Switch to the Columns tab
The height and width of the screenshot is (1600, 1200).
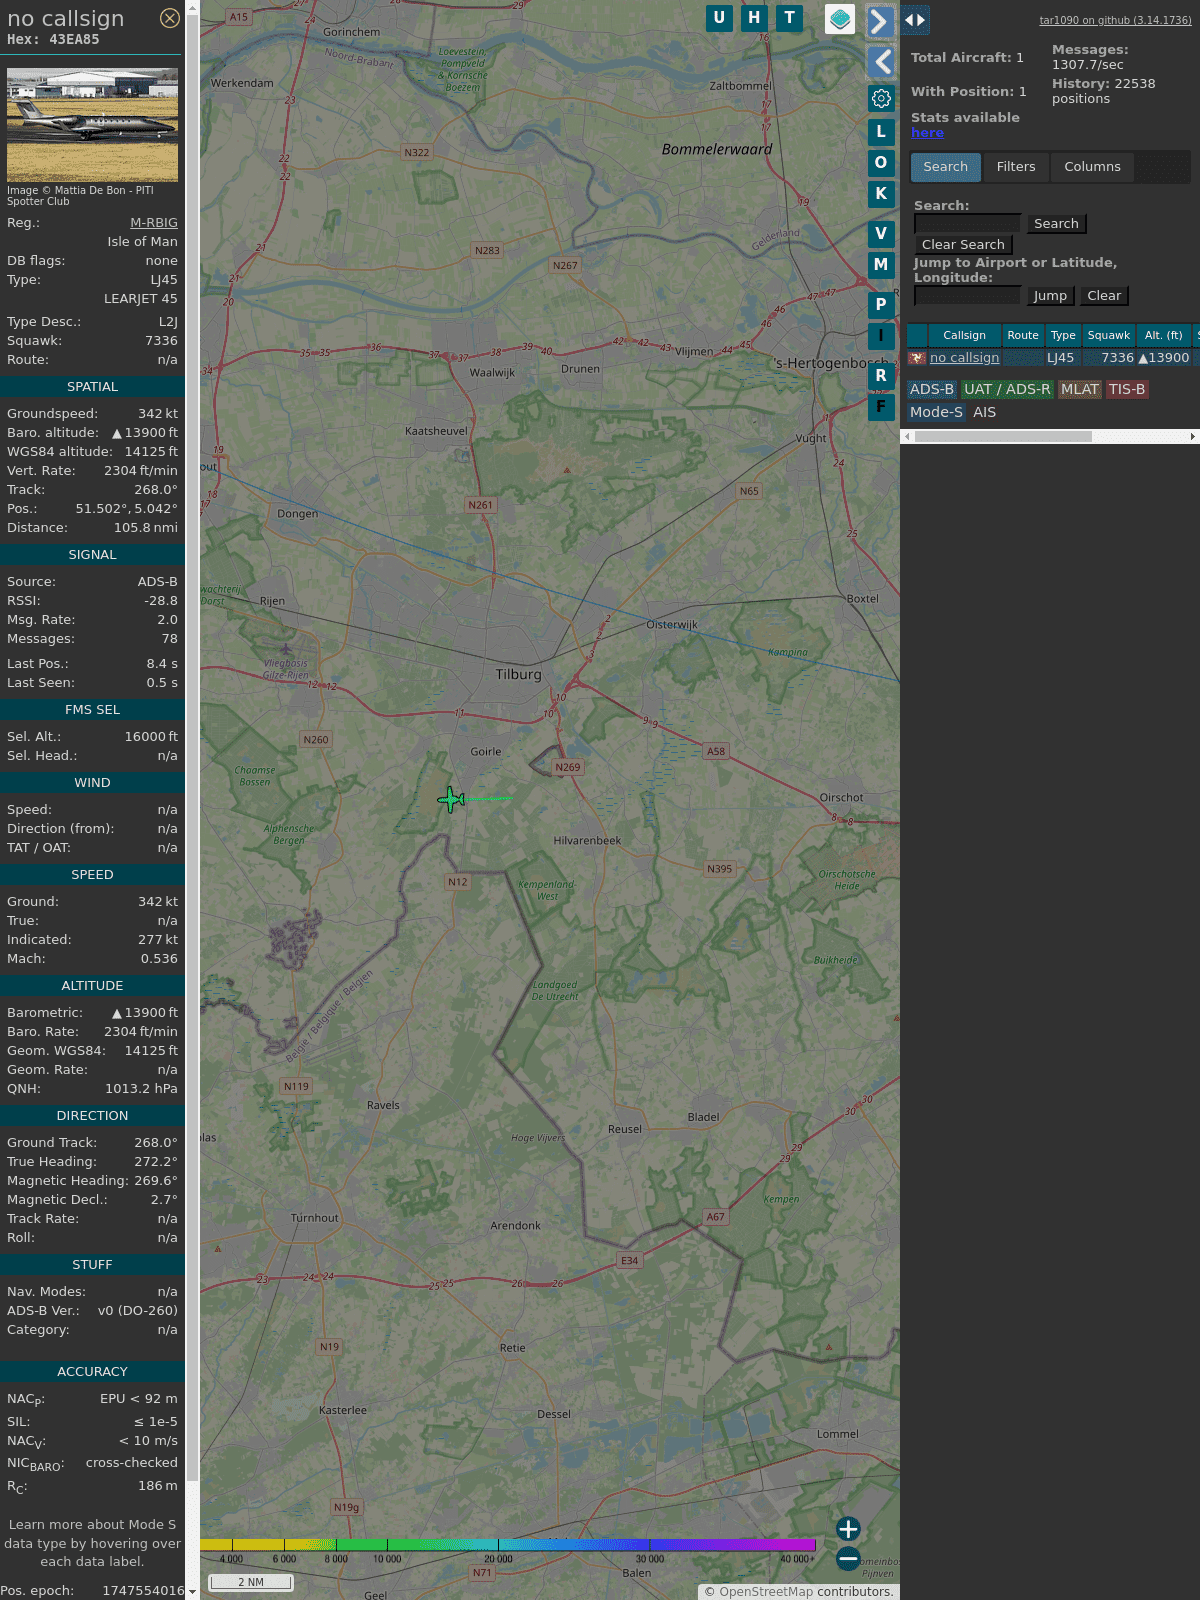tap(1092, 167)
